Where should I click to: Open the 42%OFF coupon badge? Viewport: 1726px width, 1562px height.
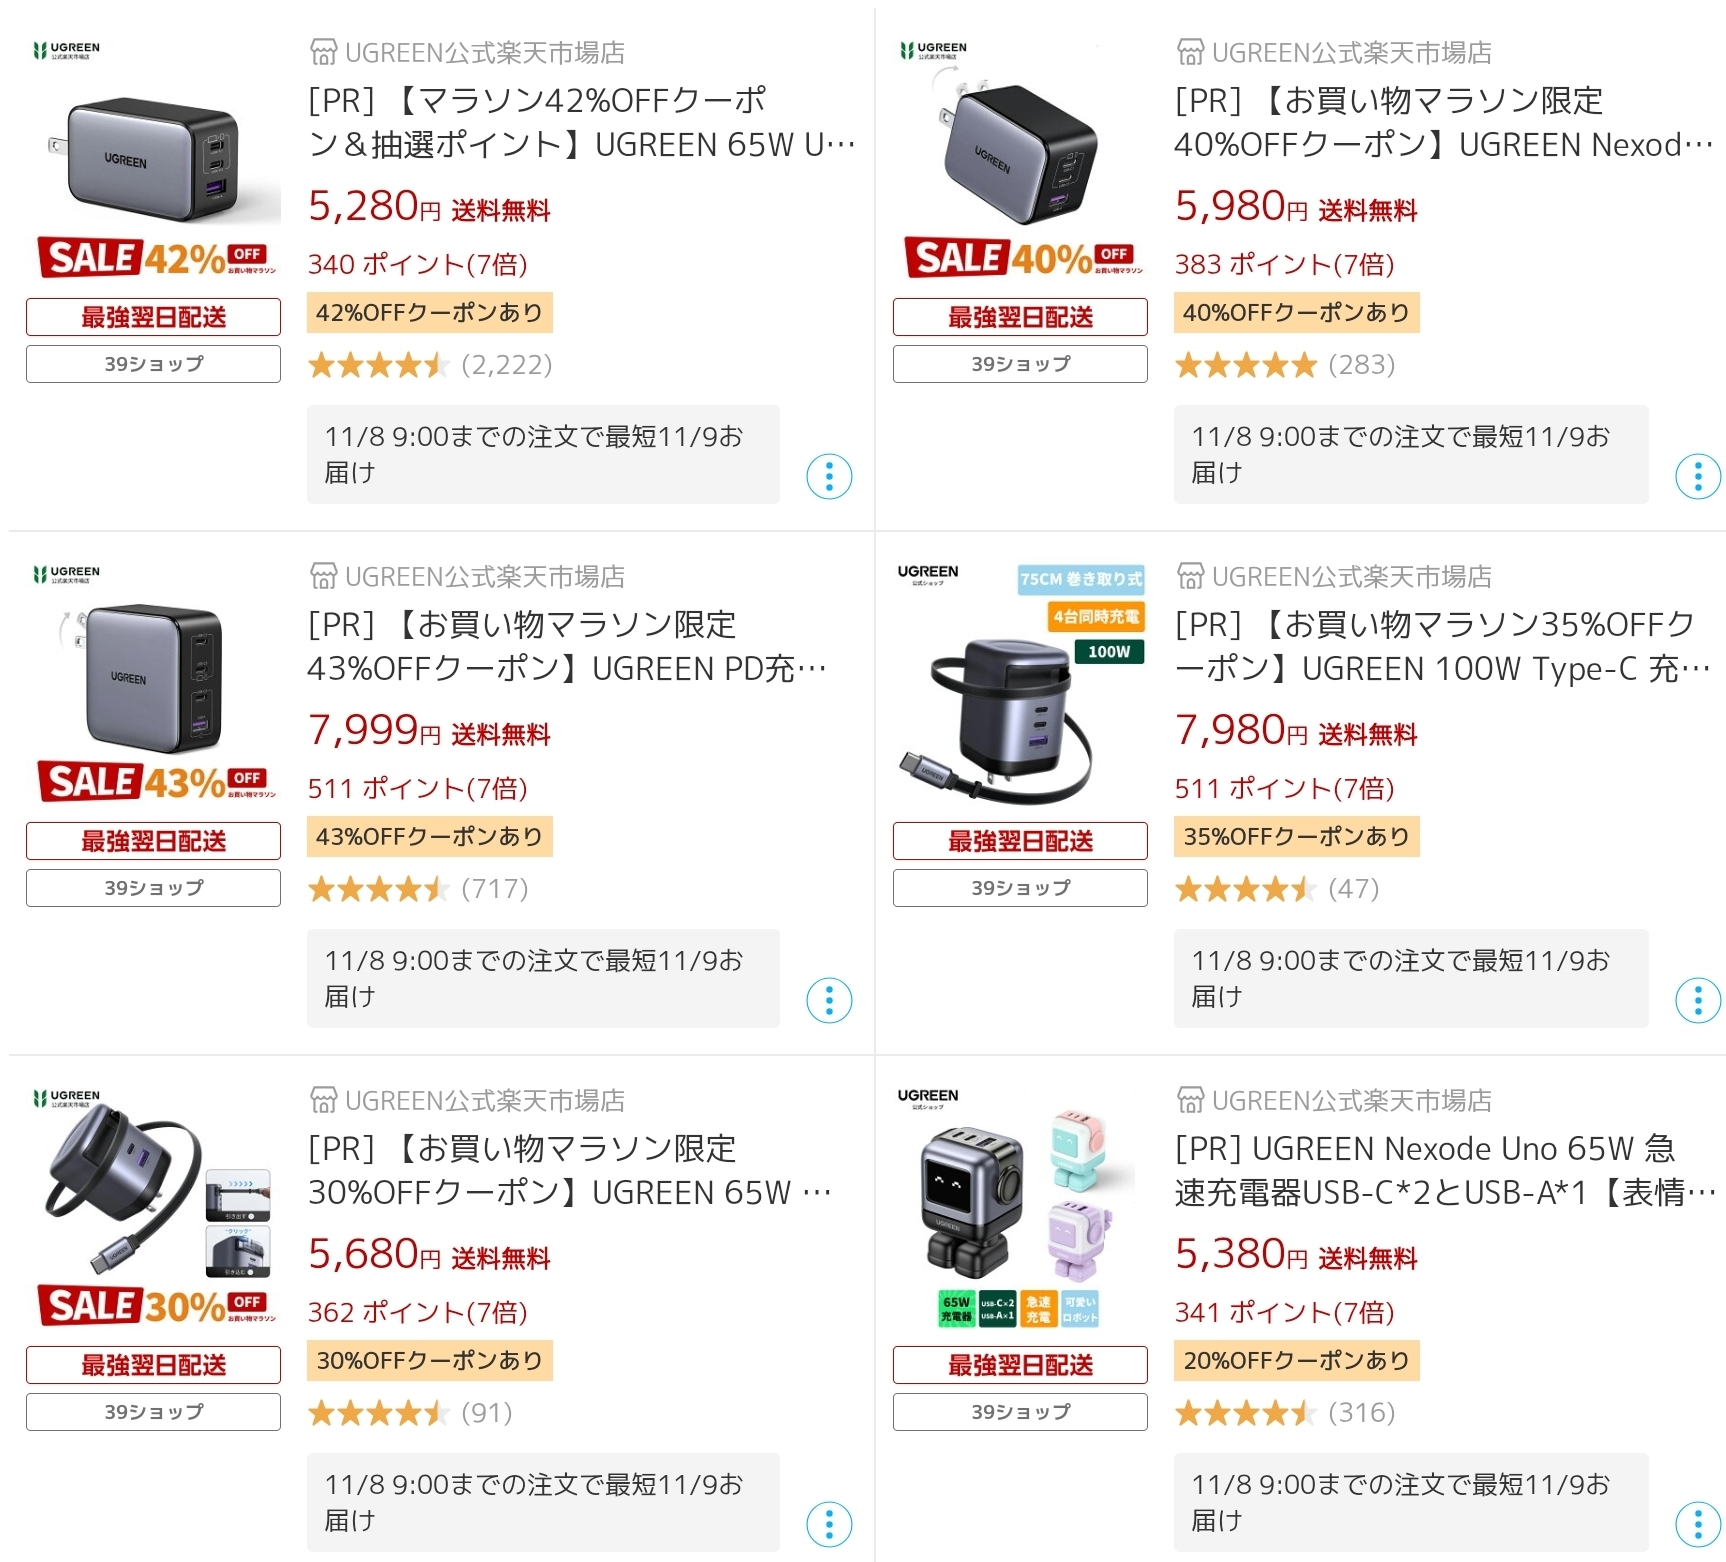[x=429, y=313]
